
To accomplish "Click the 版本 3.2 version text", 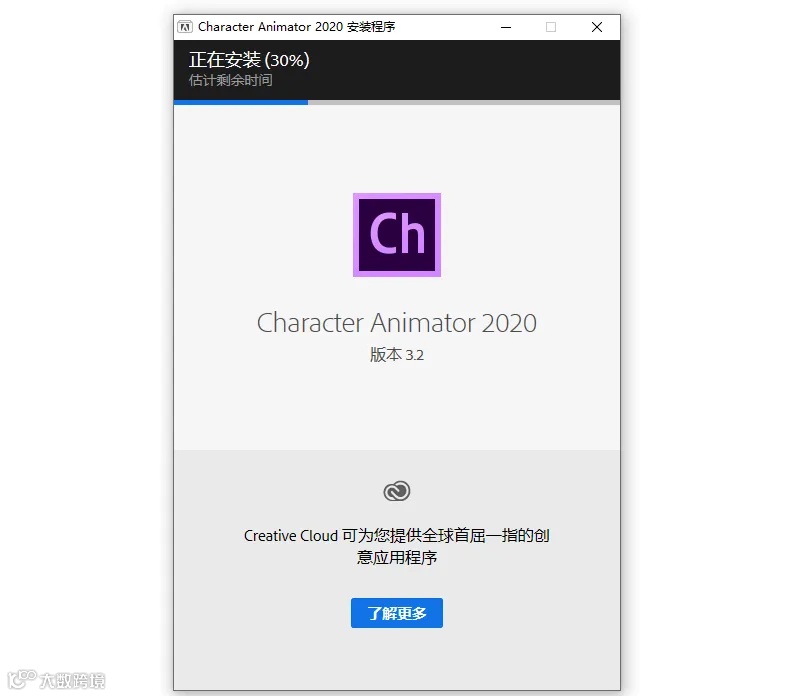I will point(396,355).
